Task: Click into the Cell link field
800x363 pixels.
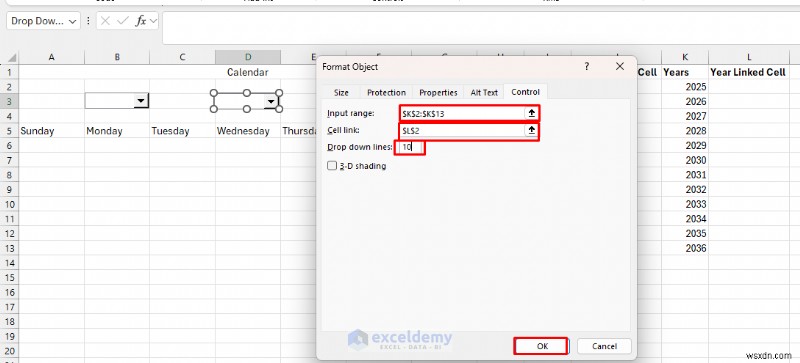Action: coord(462,131)
